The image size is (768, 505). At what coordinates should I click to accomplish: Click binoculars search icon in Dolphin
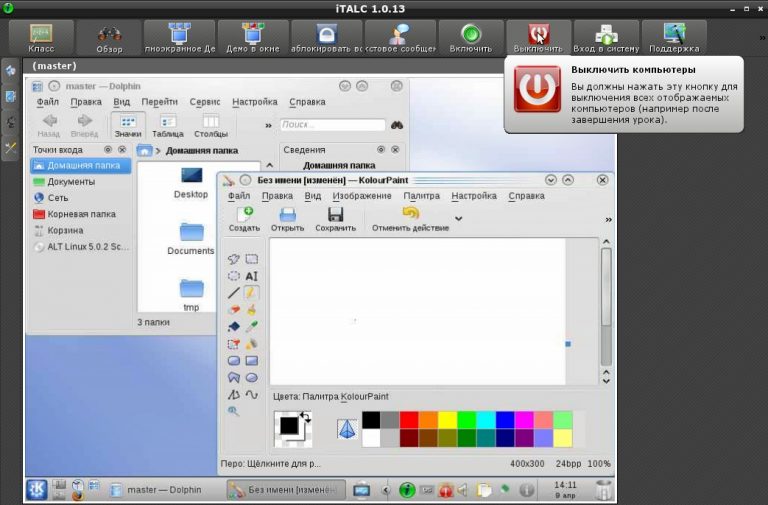point(397,125)
